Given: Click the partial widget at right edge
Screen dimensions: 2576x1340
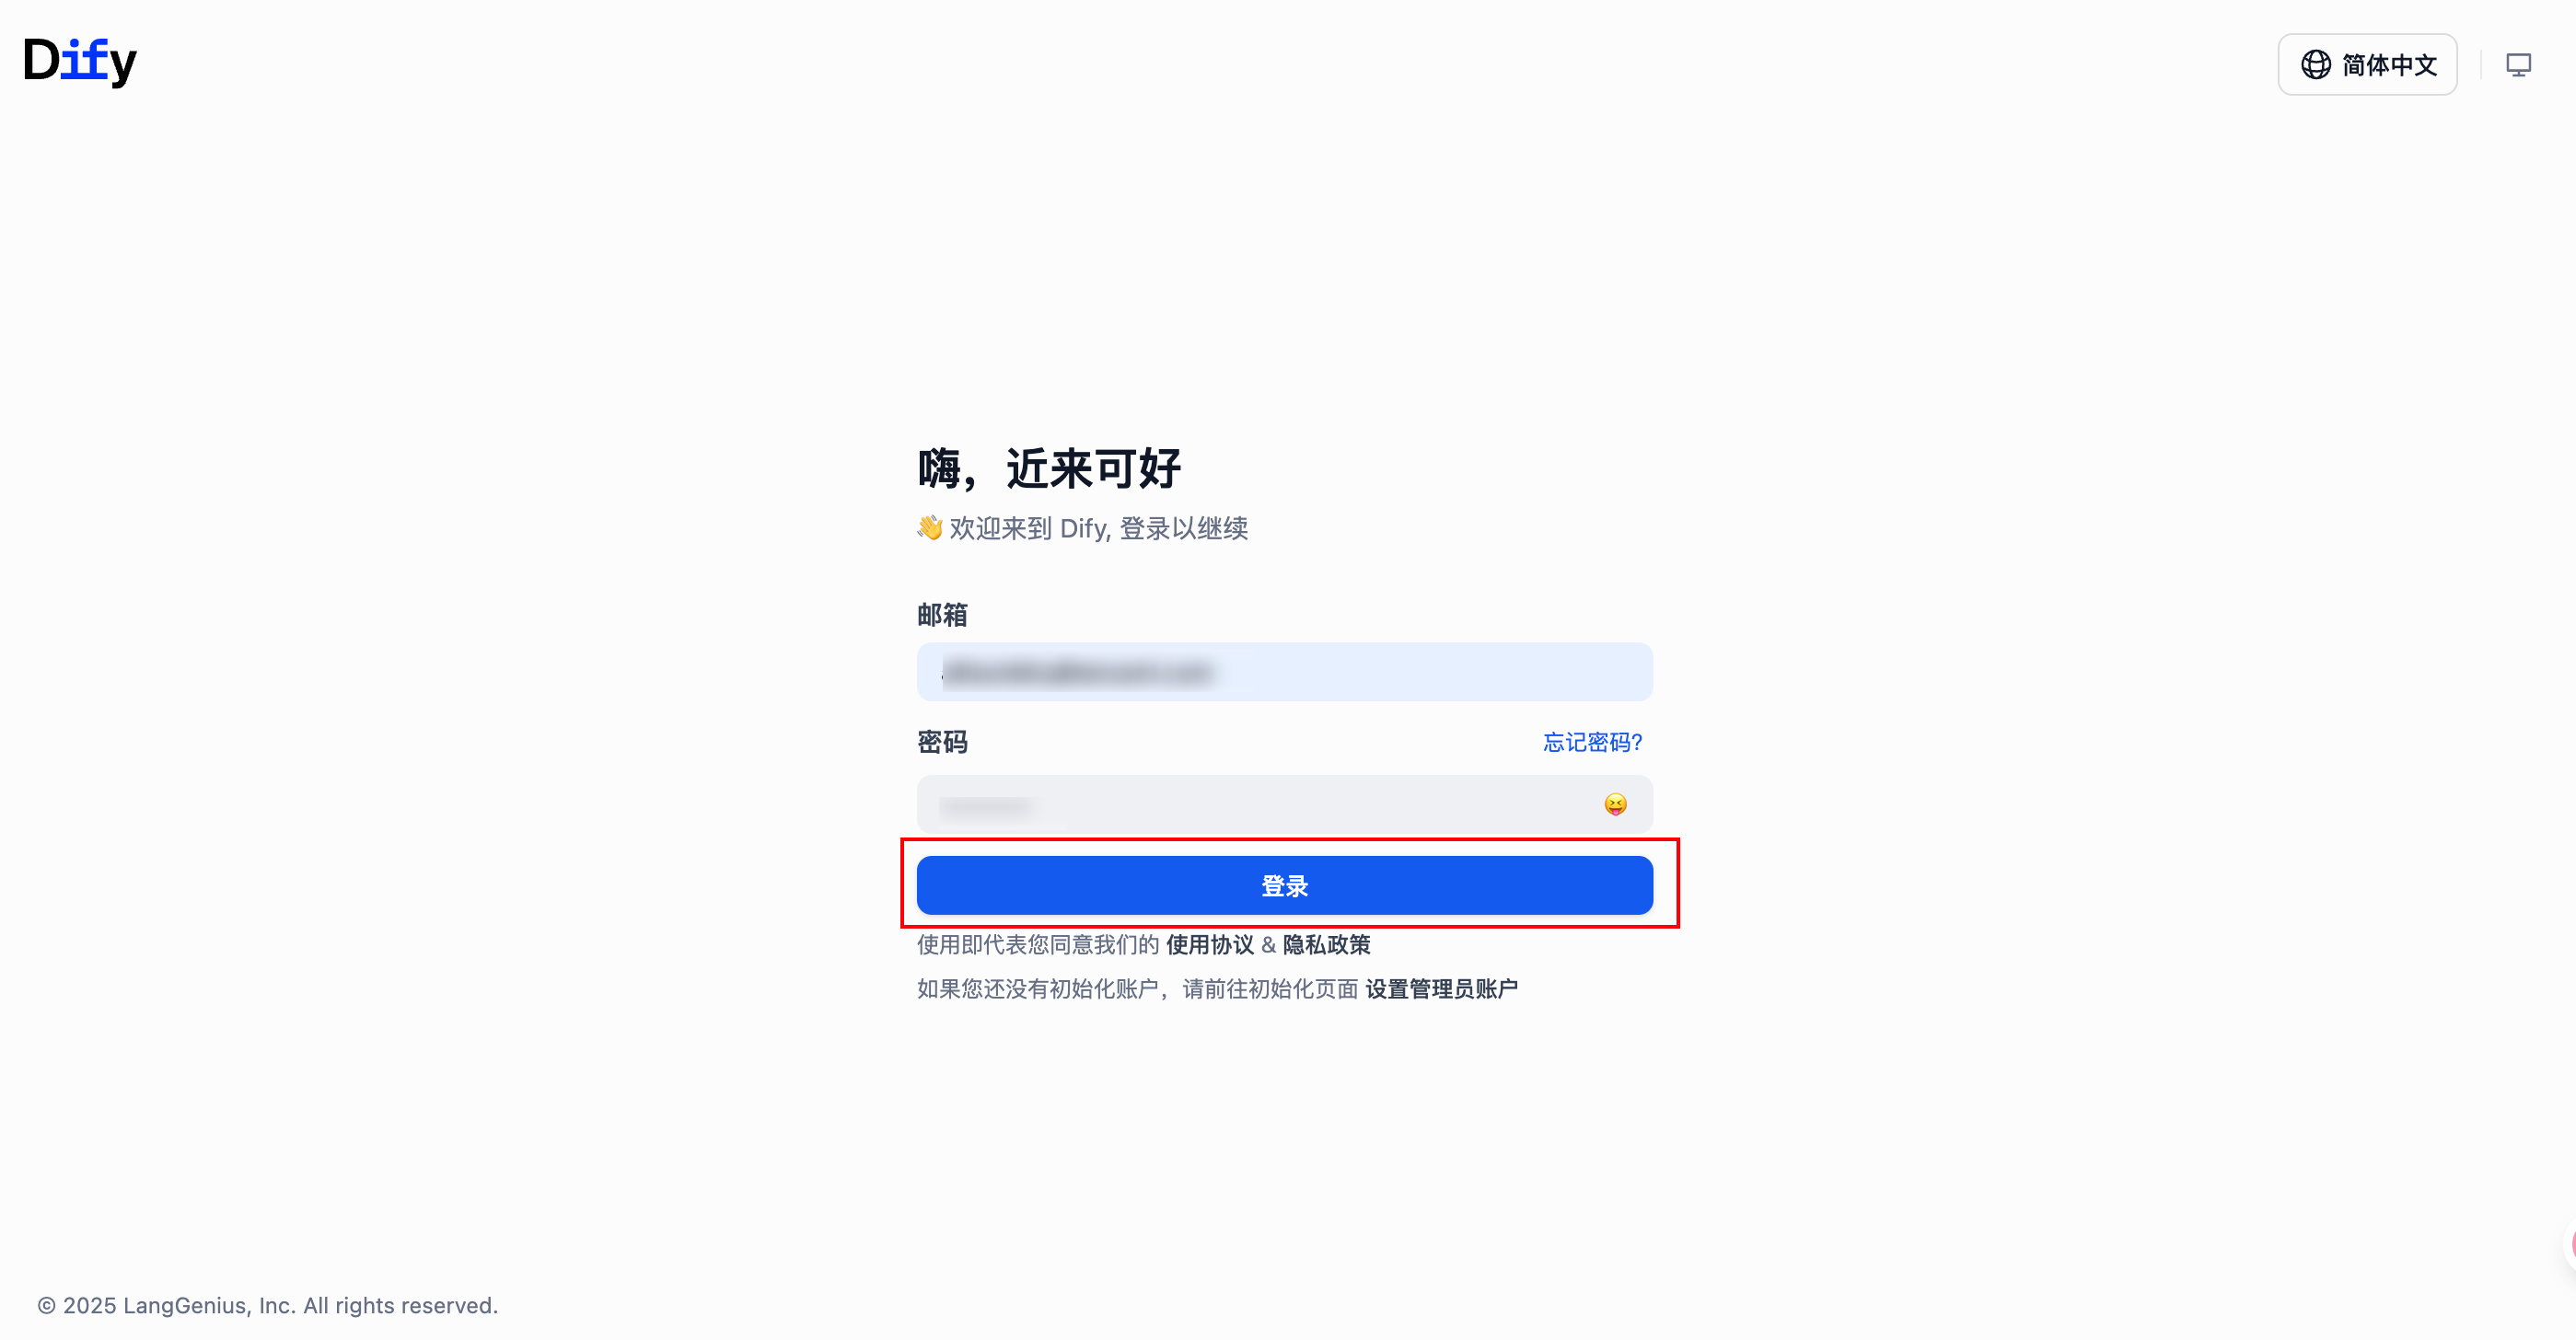Looking at the screenshot, I should (2570, 1245).
